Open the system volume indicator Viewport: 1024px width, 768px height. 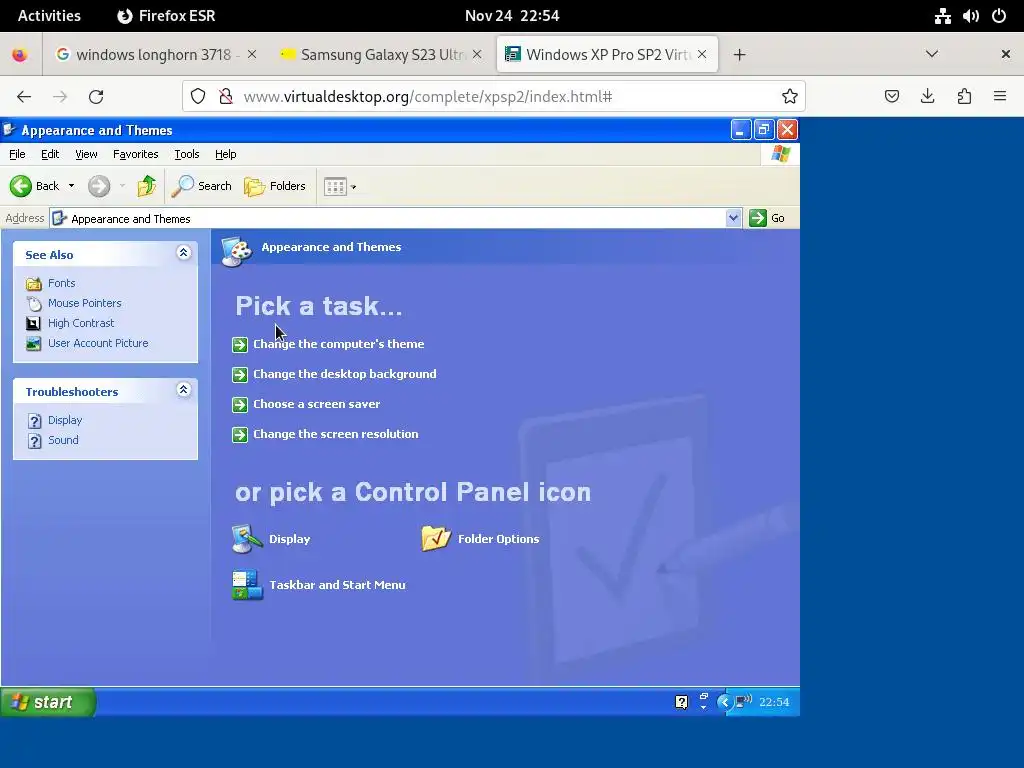[x=970, y=16]
